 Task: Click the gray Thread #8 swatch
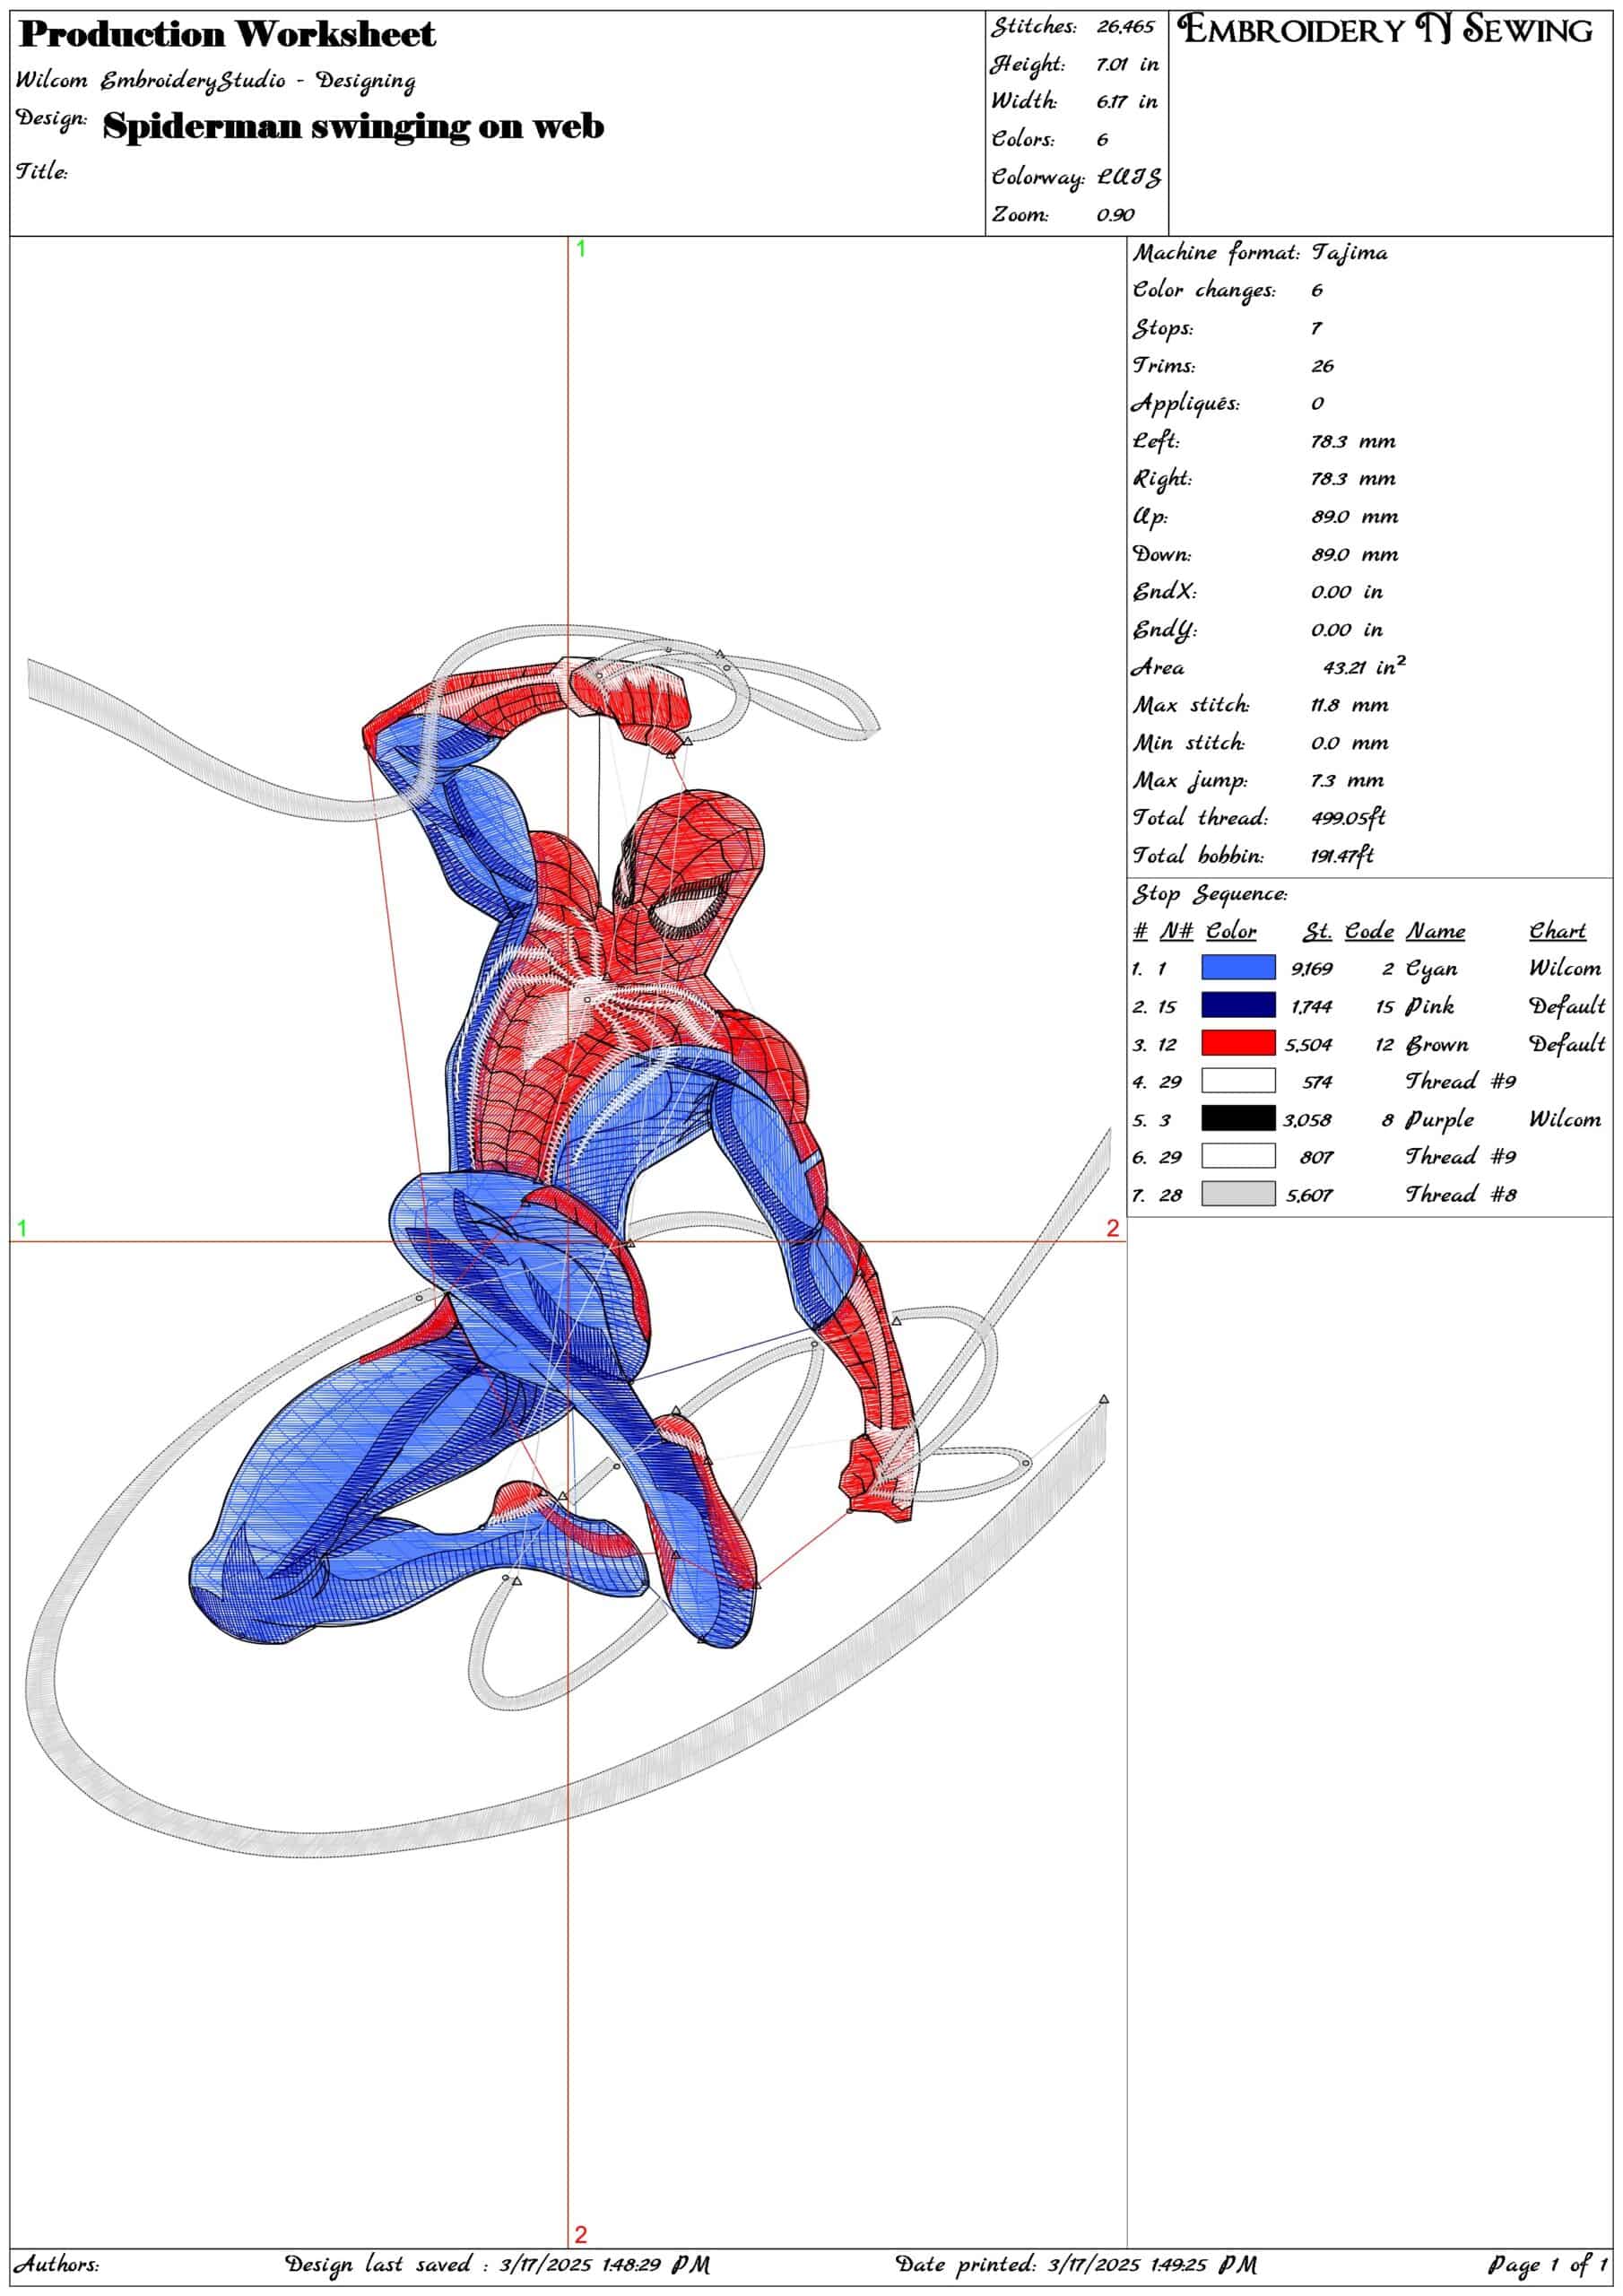point(1238,1193)
